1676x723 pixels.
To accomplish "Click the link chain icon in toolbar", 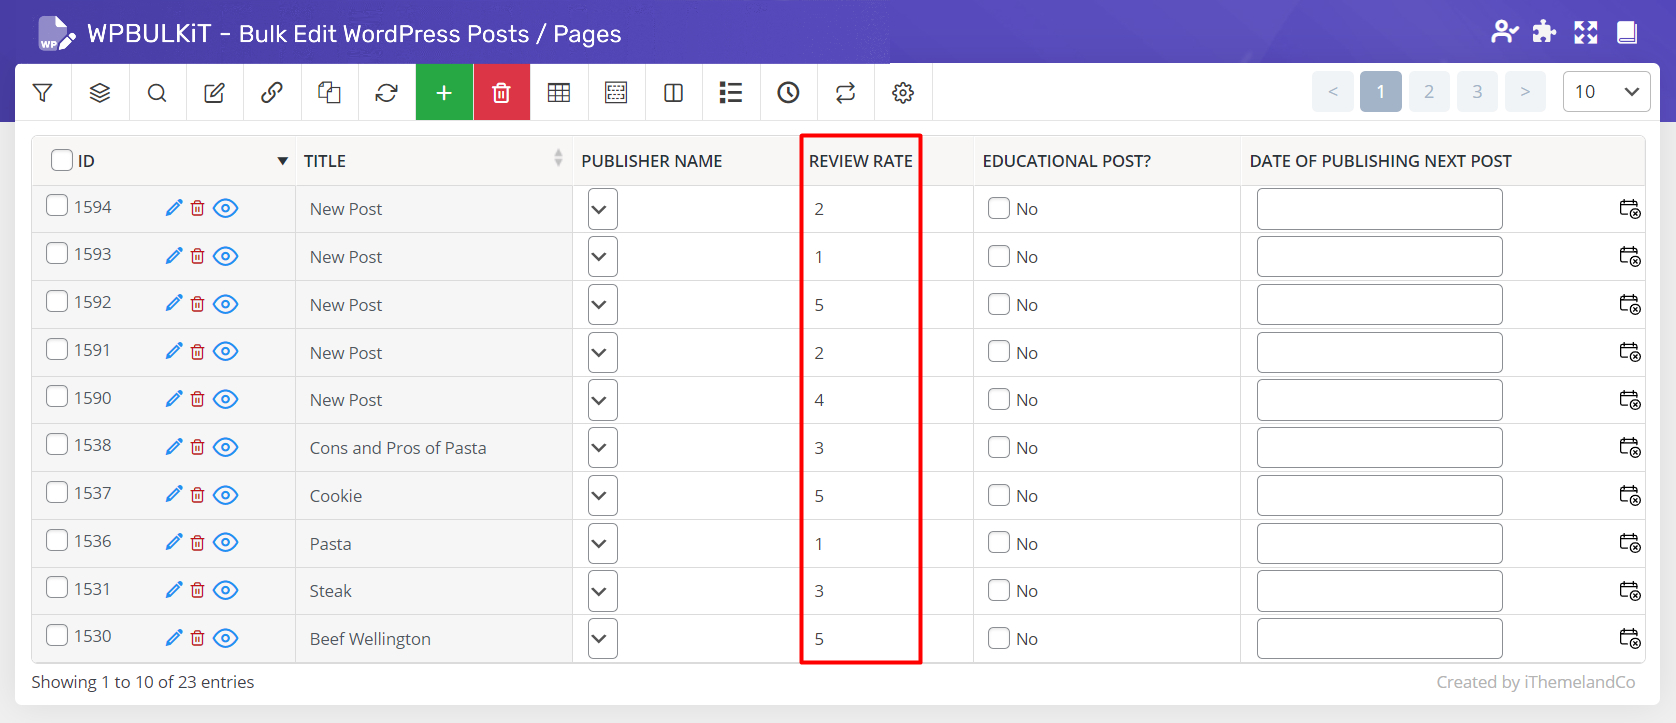I will (x=271, y=93).
